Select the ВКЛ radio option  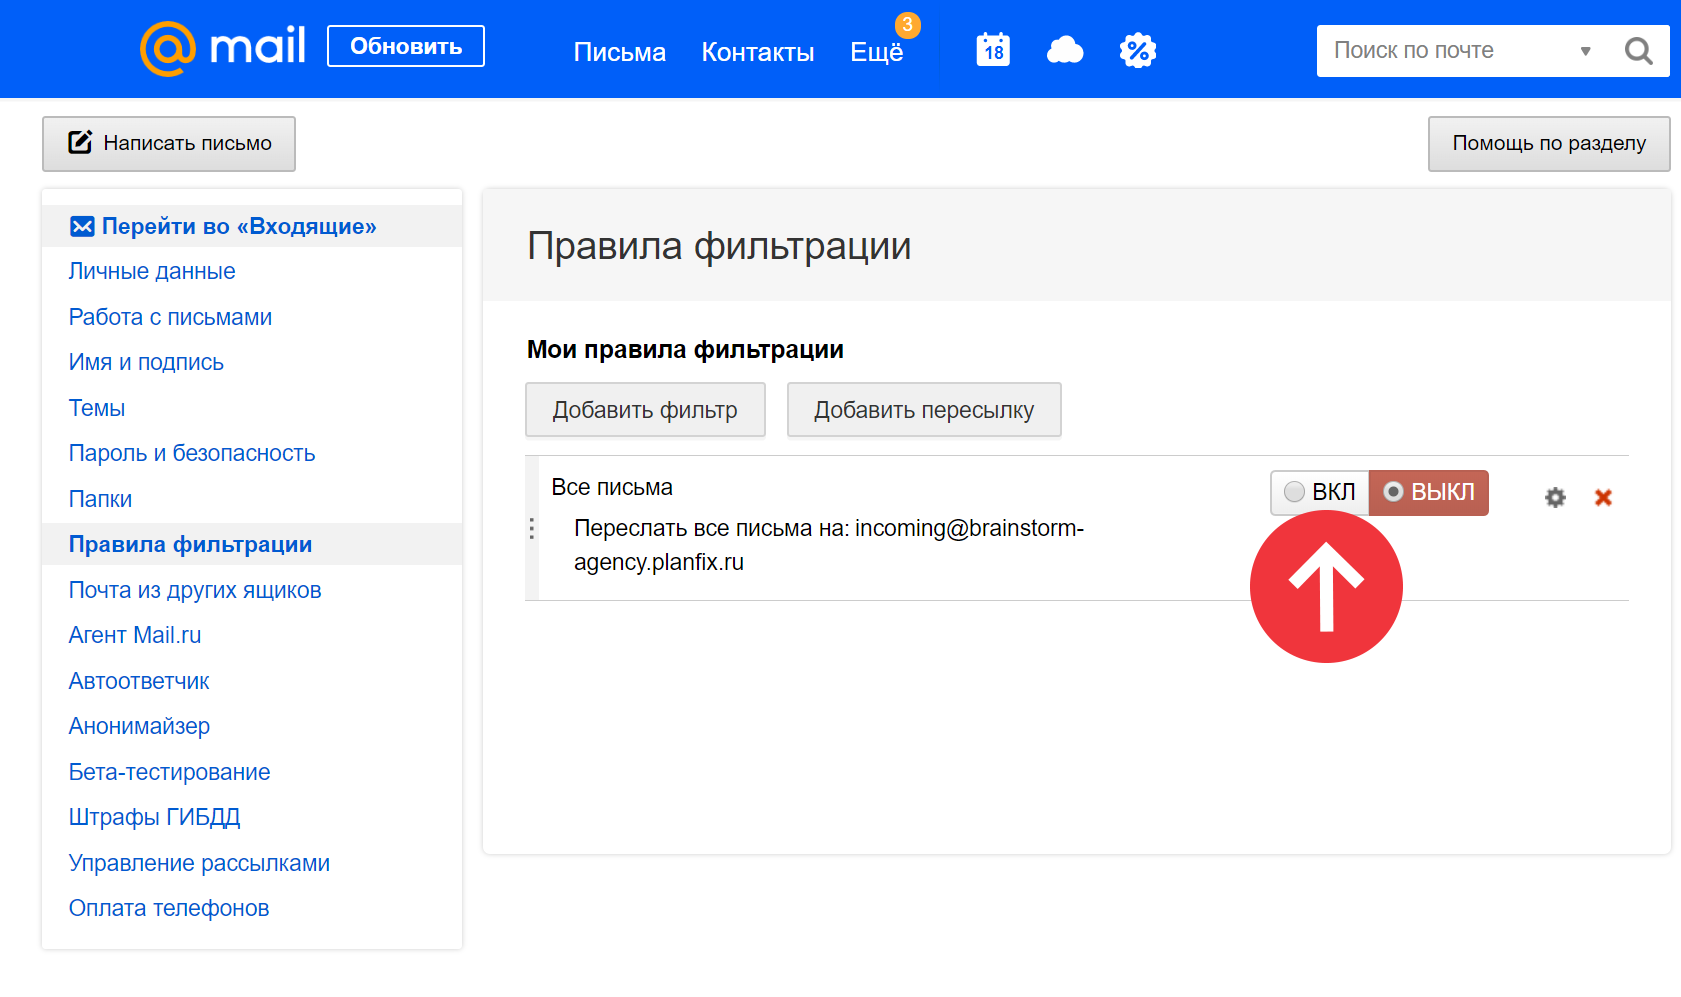1320,492
